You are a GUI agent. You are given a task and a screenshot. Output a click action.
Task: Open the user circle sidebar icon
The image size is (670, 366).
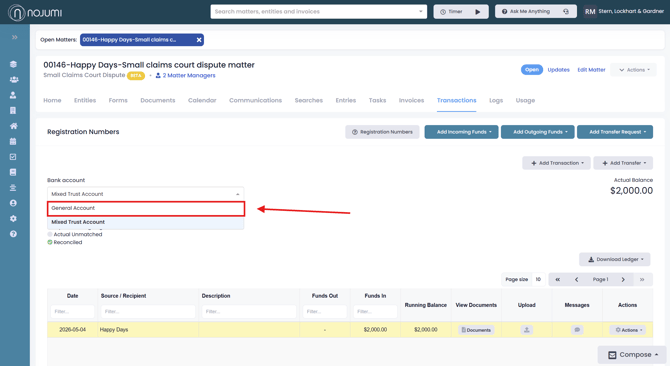click(x=13, y=203)
